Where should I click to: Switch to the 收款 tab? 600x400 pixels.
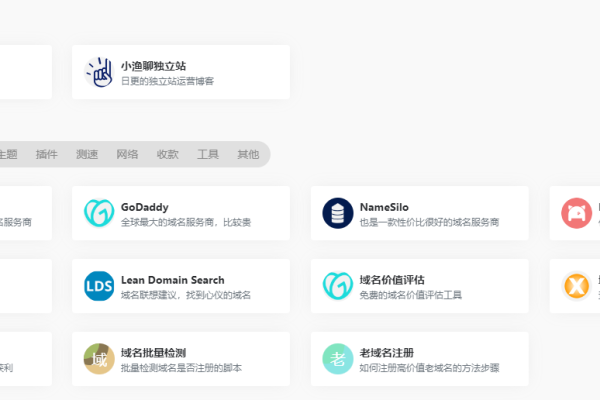(168, 154)
